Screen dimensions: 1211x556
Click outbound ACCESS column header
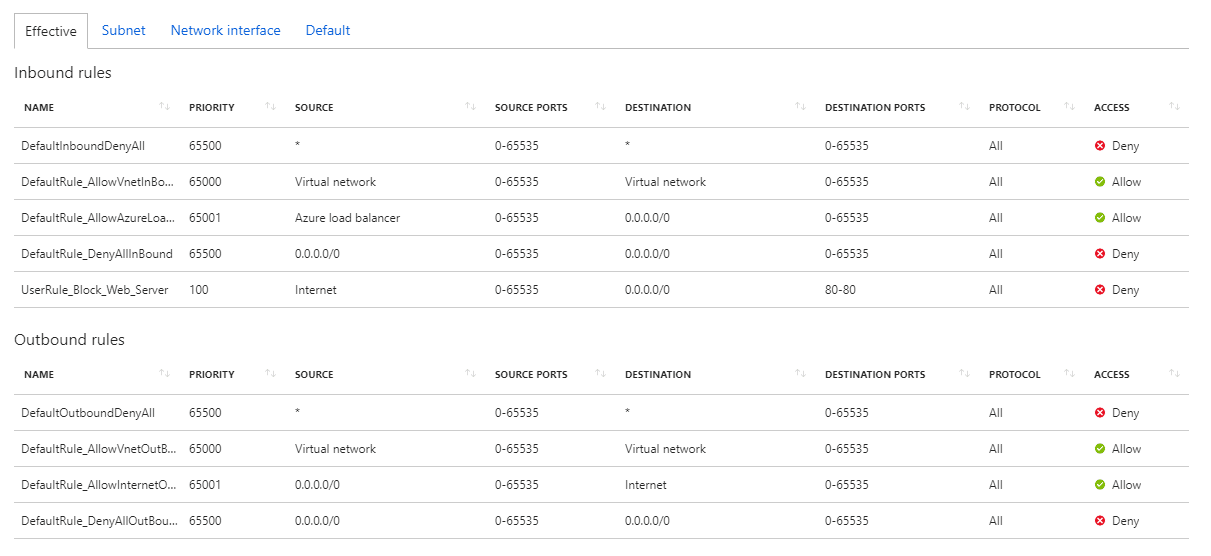coord(1112,375)
